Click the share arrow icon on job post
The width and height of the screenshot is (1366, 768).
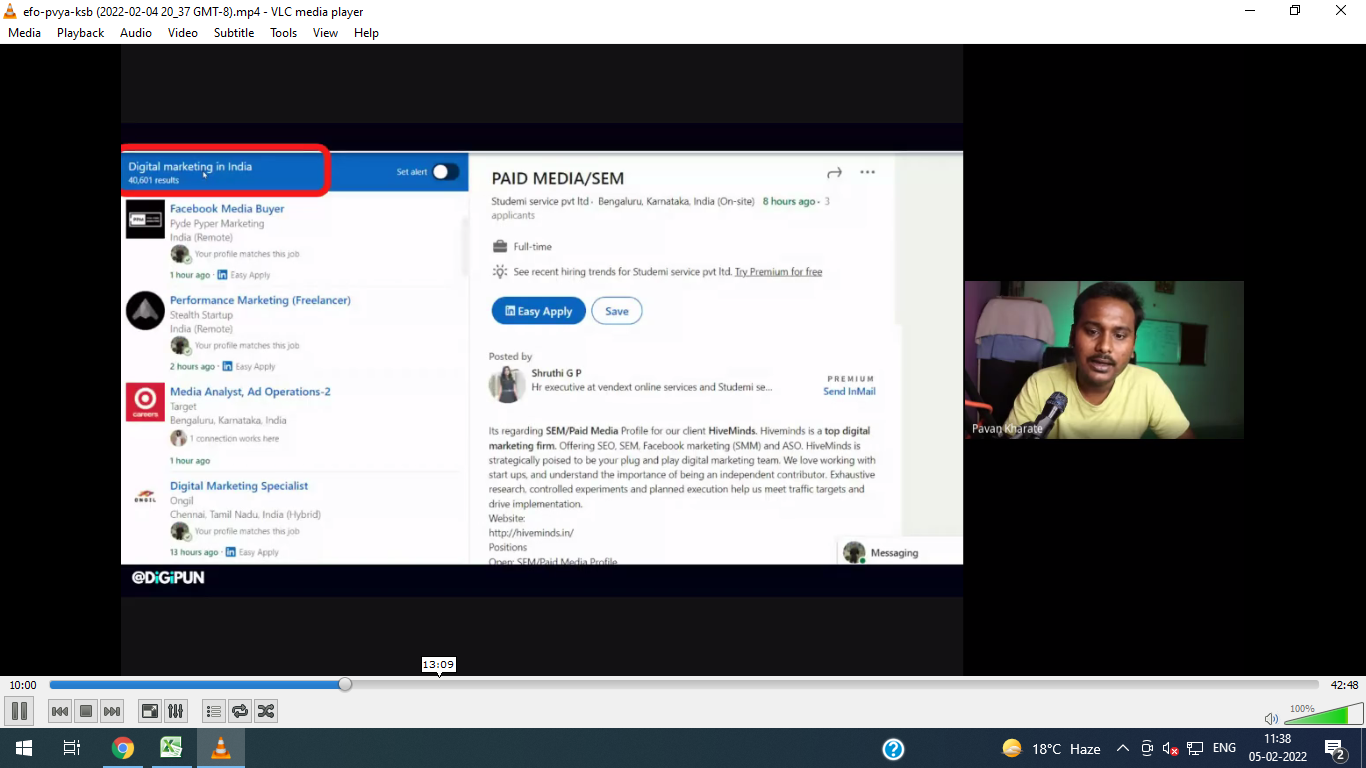click(835, 172)
